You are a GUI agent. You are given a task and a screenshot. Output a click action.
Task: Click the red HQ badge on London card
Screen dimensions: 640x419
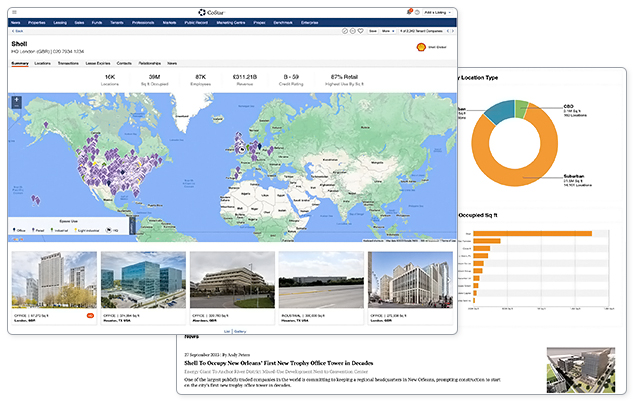pyautogui.click(x=90, y=315)
